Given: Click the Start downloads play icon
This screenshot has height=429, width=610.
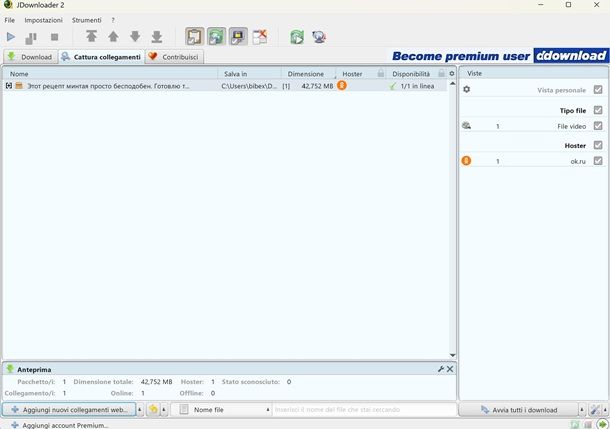Looking at the screenshot, I should (11, 37).
